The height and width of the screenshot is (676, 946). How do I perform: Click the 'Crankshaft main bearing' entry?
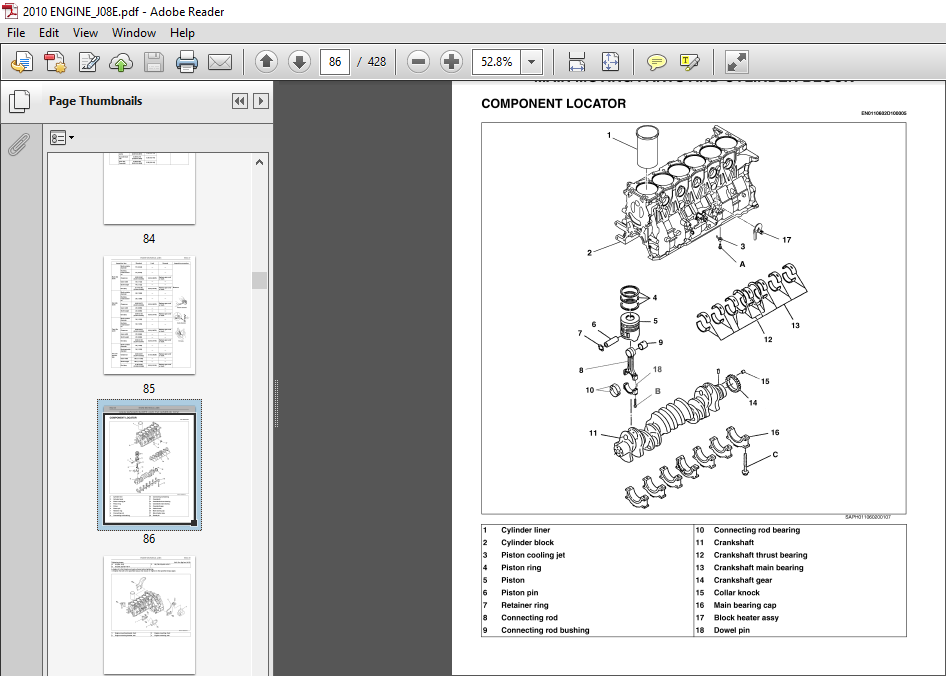click(758, 567)
